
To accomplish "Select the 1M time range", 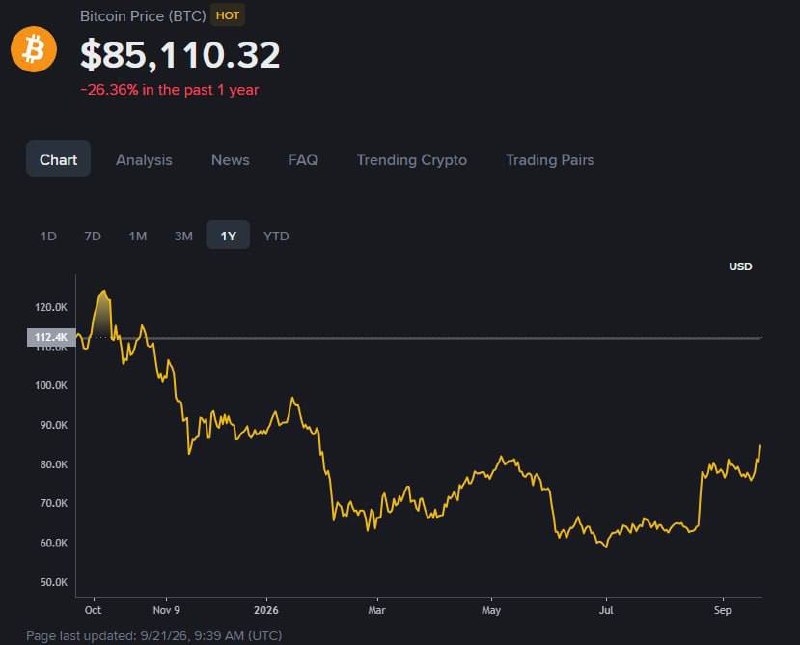I will (x=138, y=236).
